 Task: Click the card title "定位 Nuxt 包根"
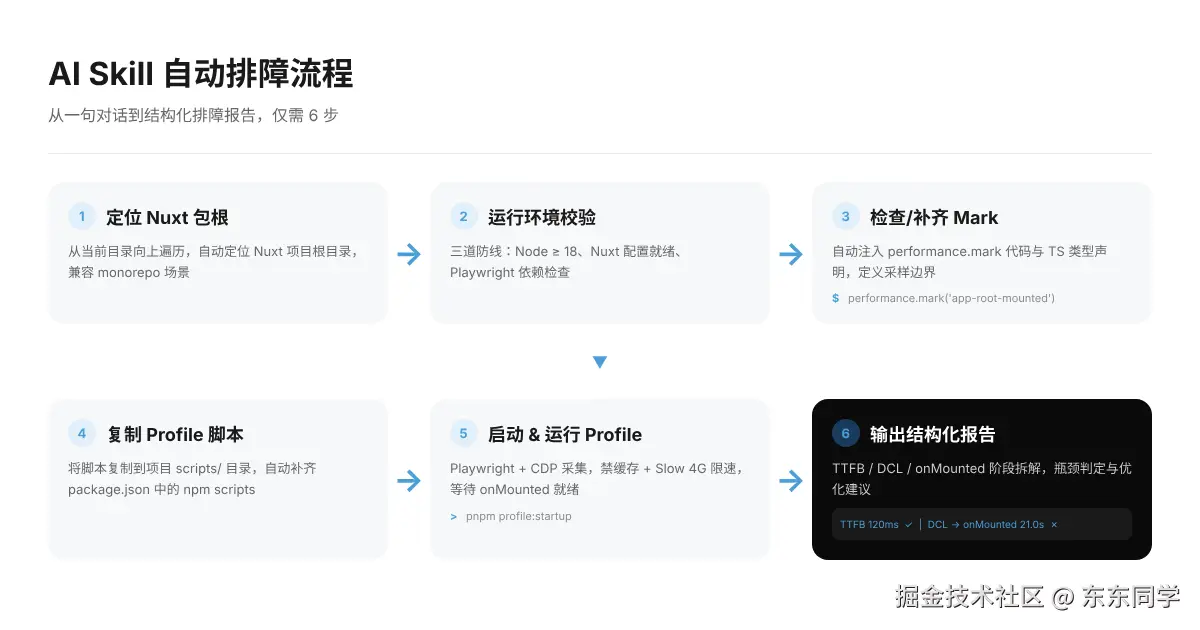click(167, 217)
